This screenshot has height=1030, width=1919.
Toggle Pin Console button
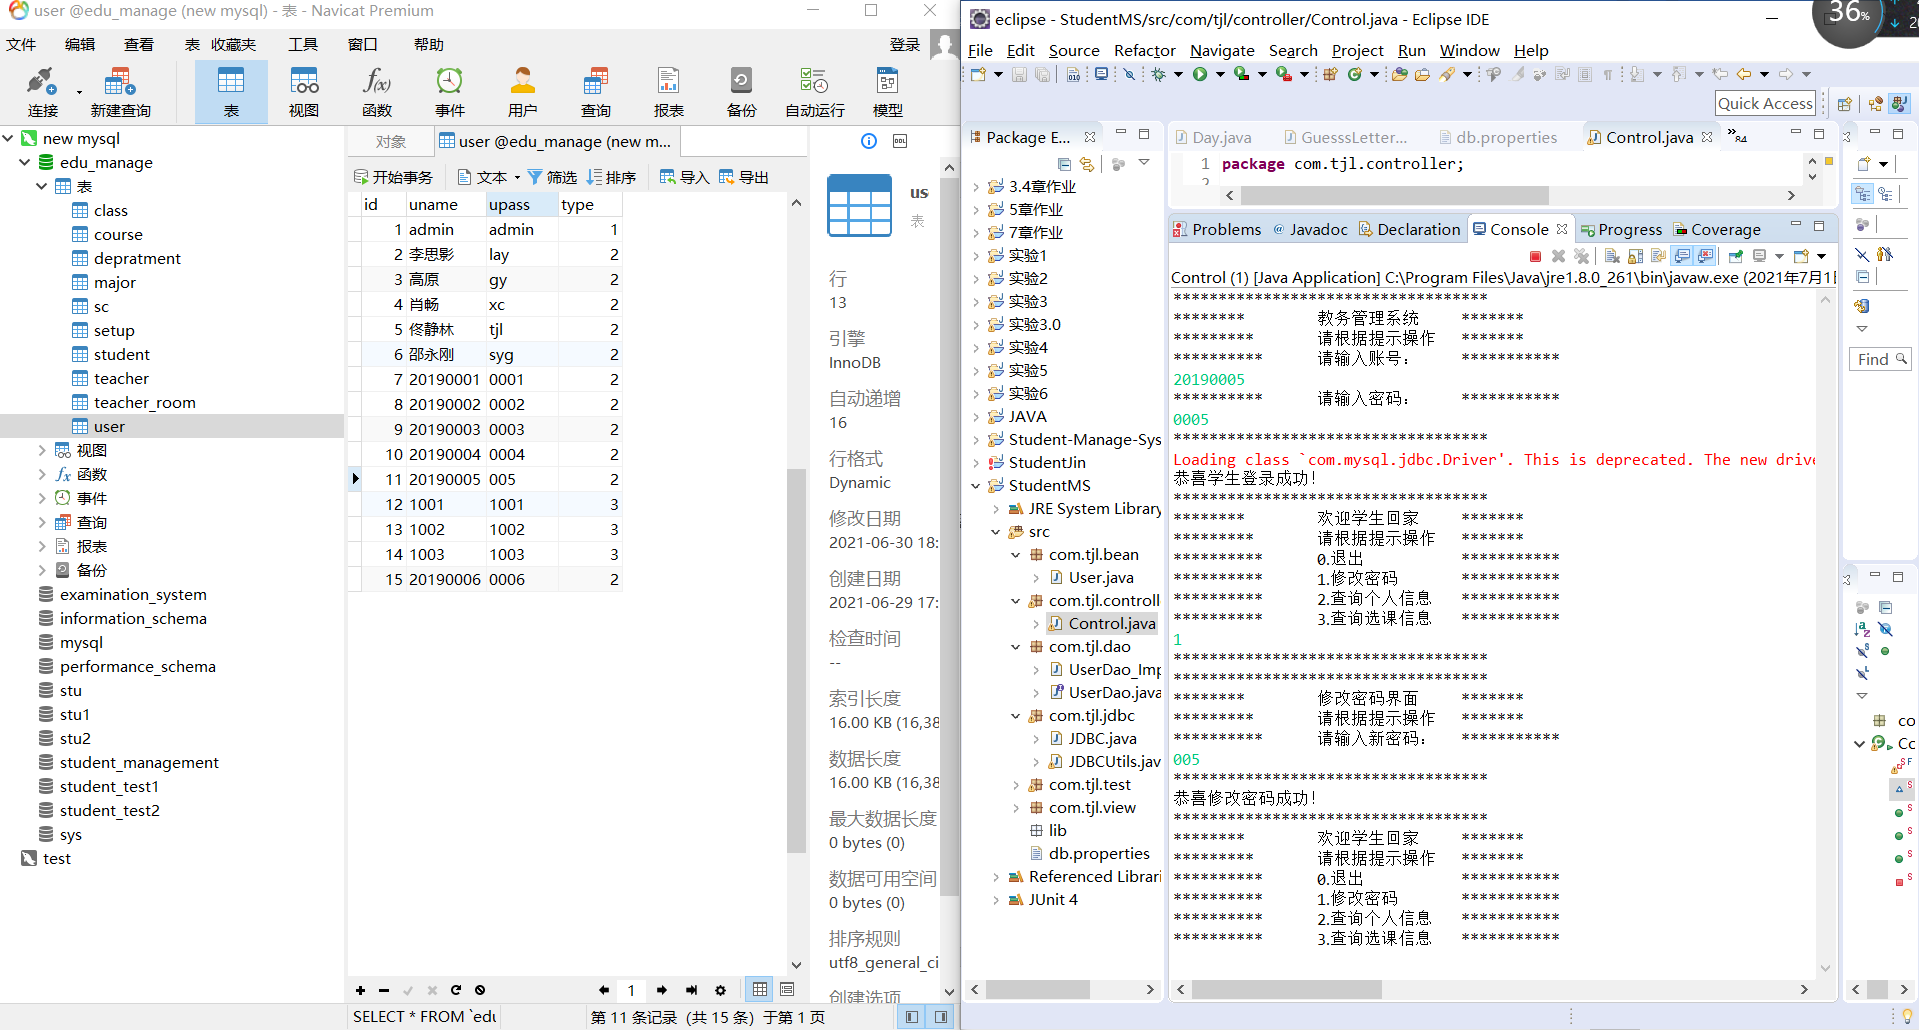click(x=1736, y=256)
